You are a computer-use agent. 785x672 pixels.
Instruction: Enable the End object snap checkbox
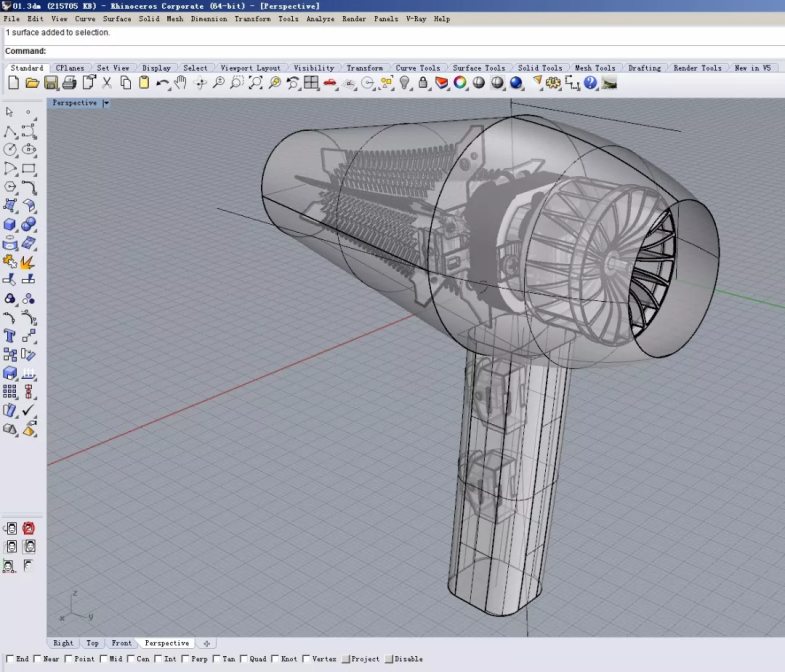pos(9,659)
